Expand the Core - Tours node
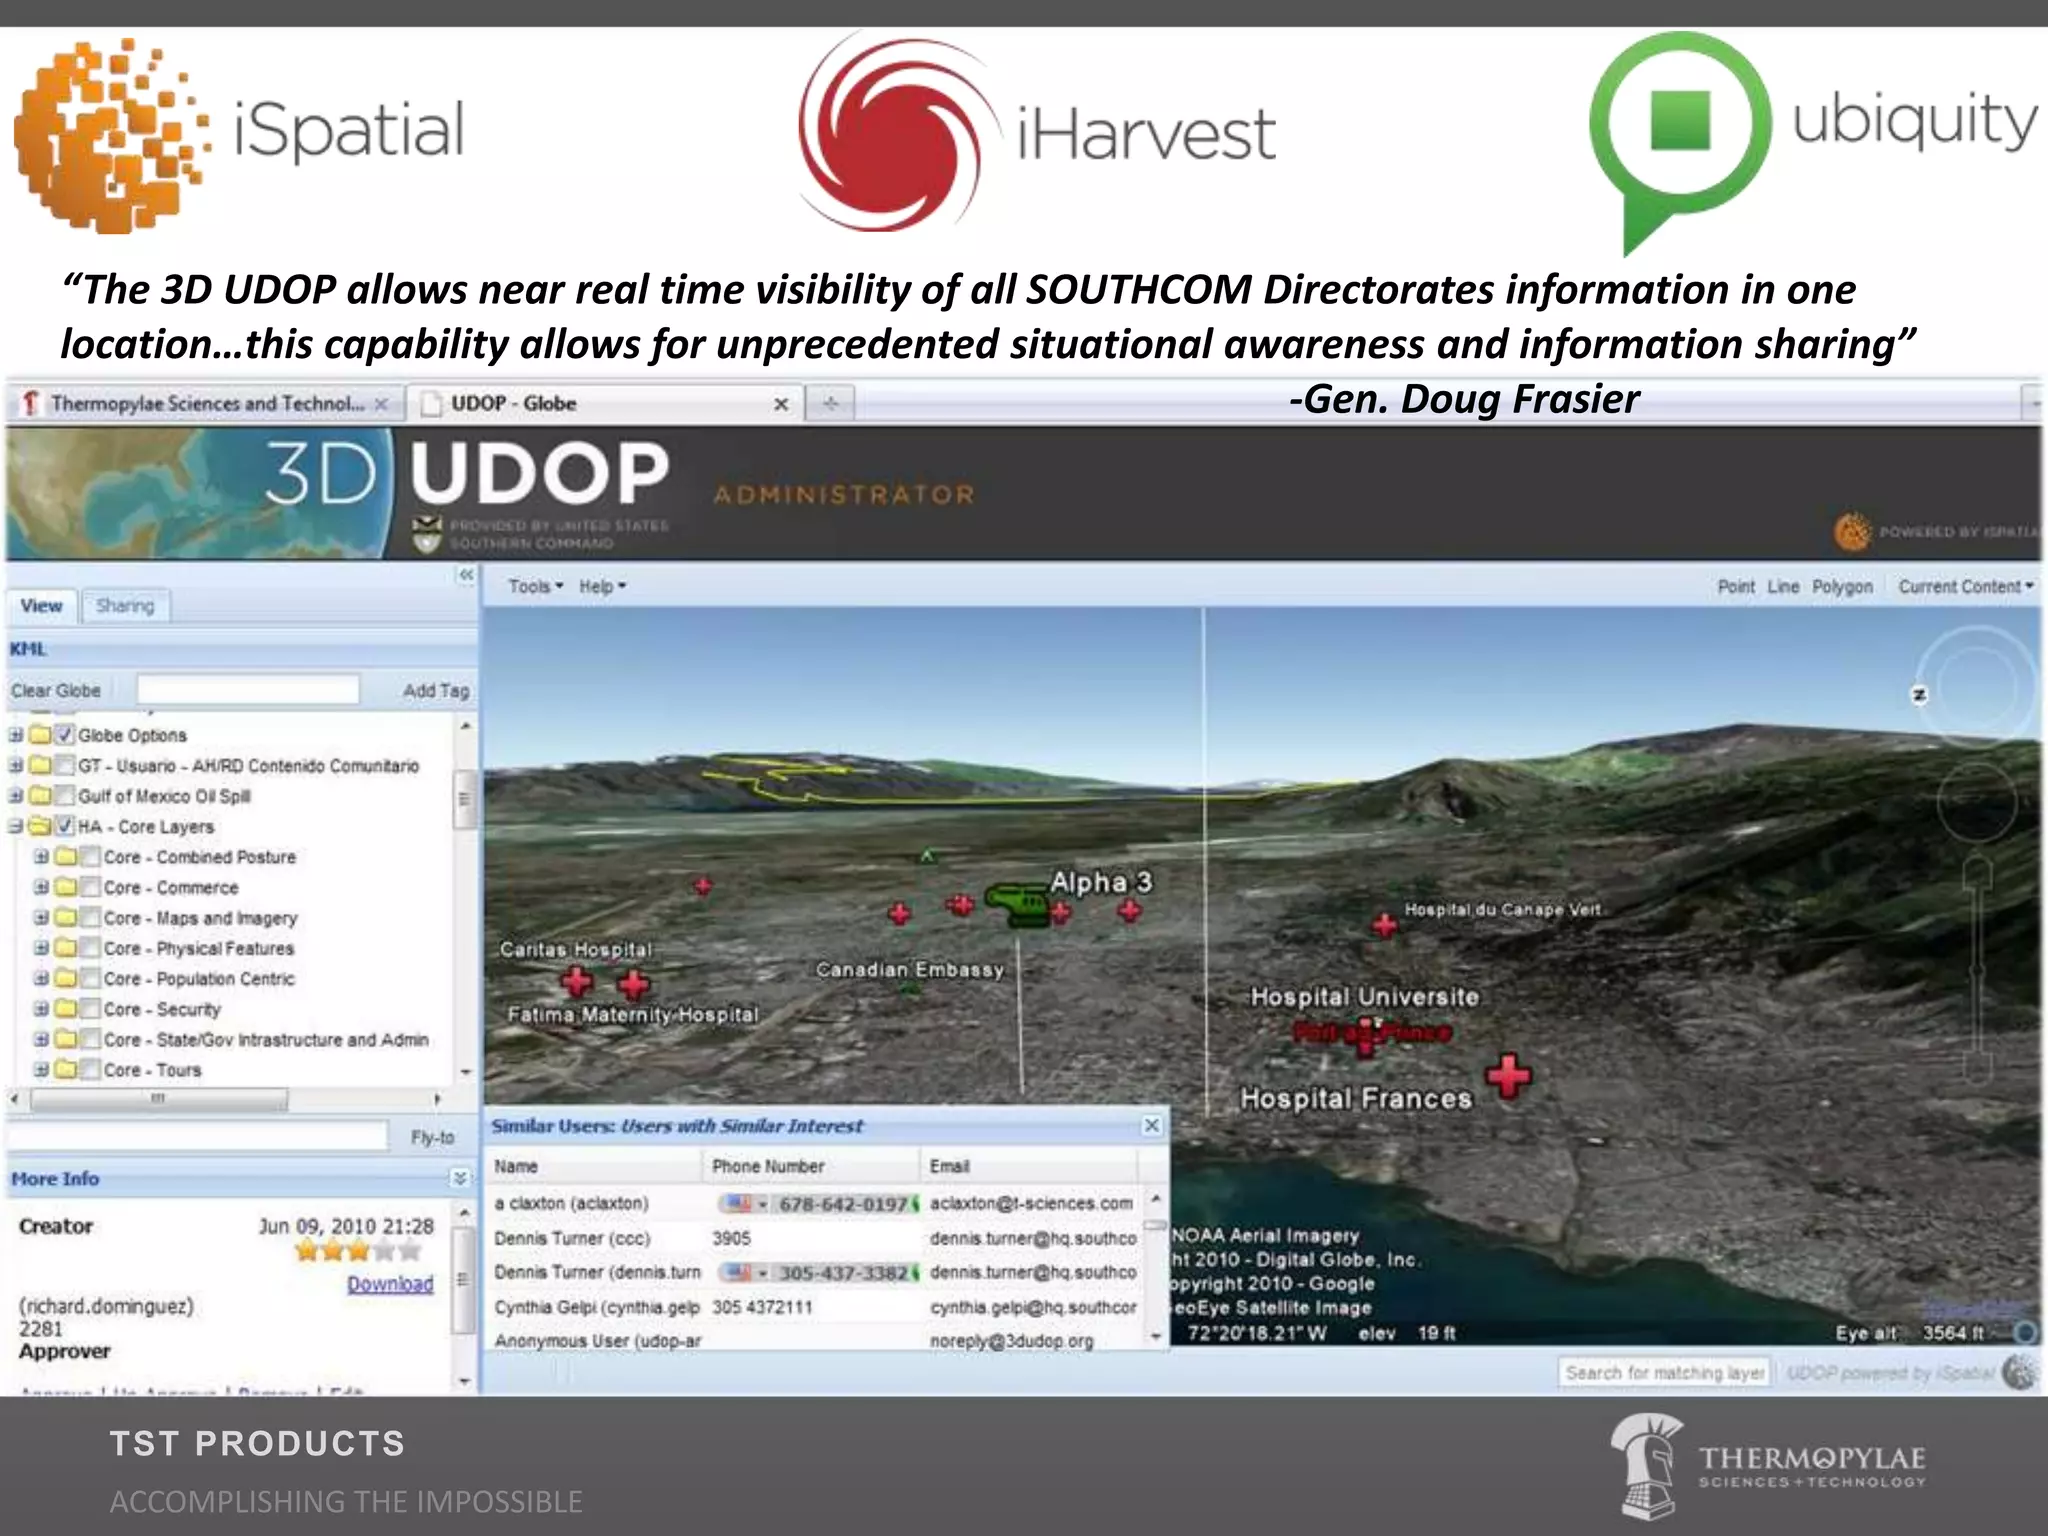 pyautogui.click(x=42, y=1070)
